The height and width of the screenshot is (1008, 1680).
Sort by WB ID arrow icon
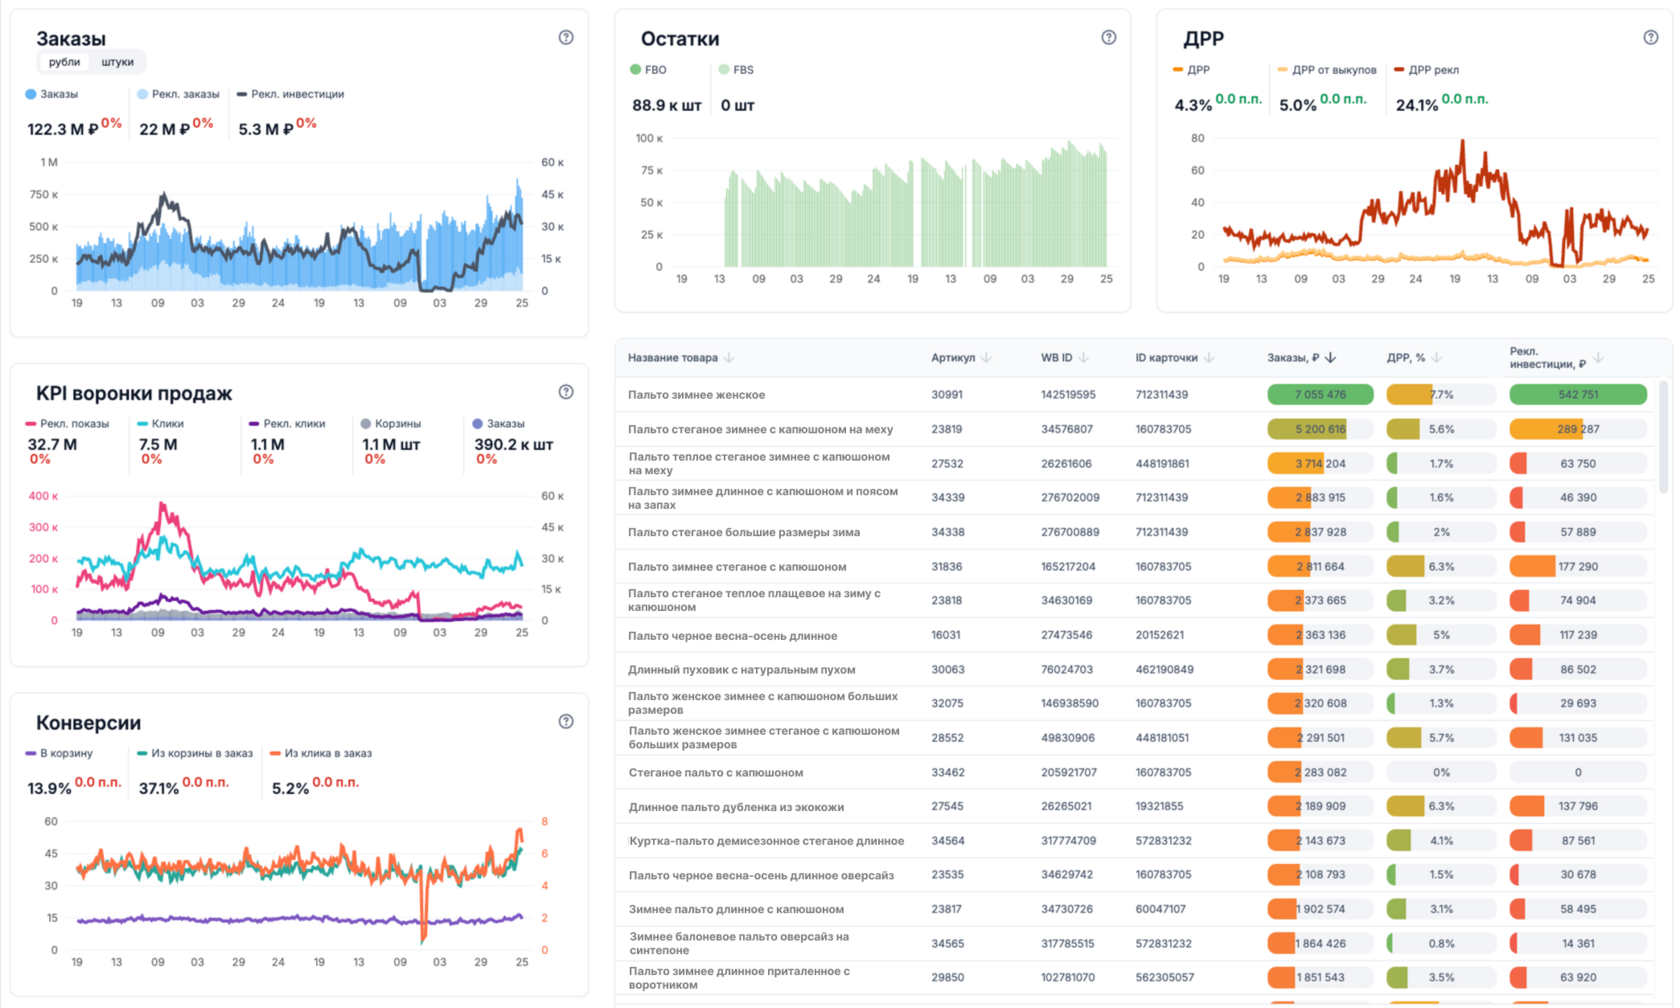1084,357
